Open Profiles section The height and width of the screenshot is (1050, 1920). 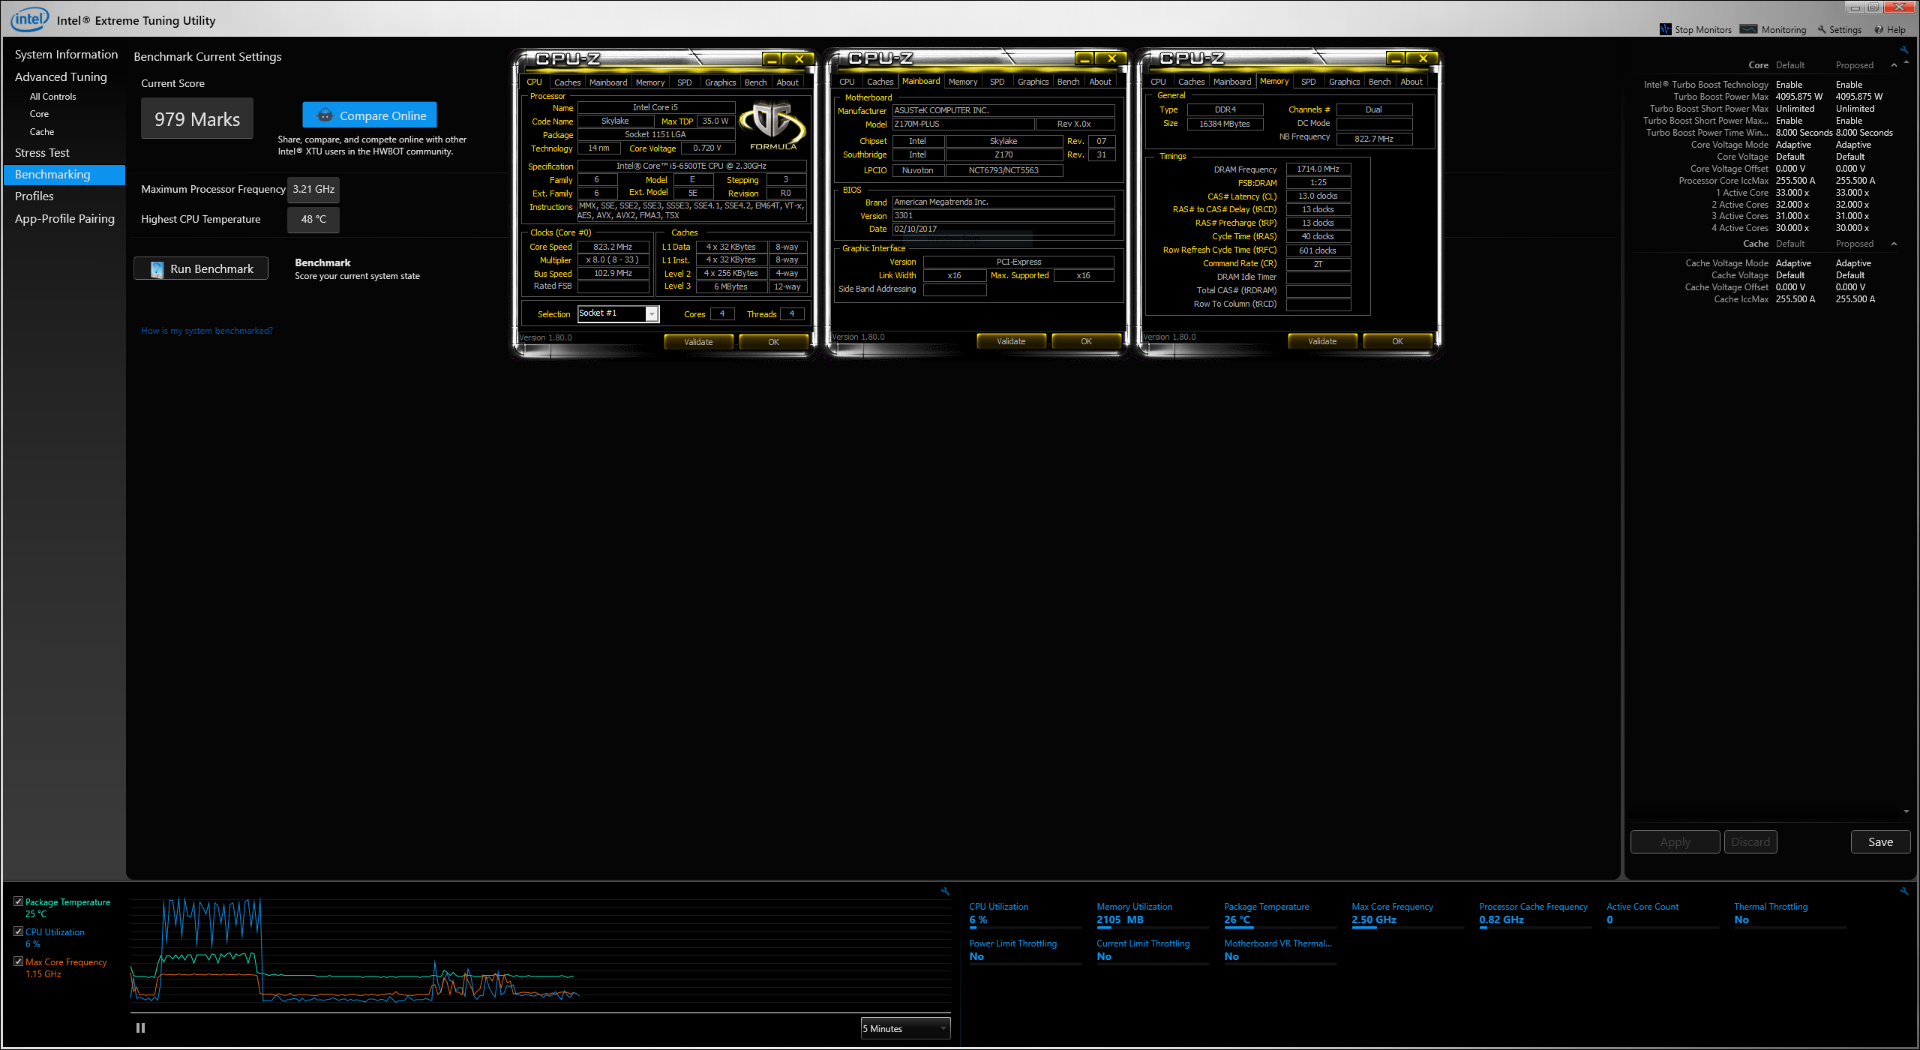click(x=34, y=196)
